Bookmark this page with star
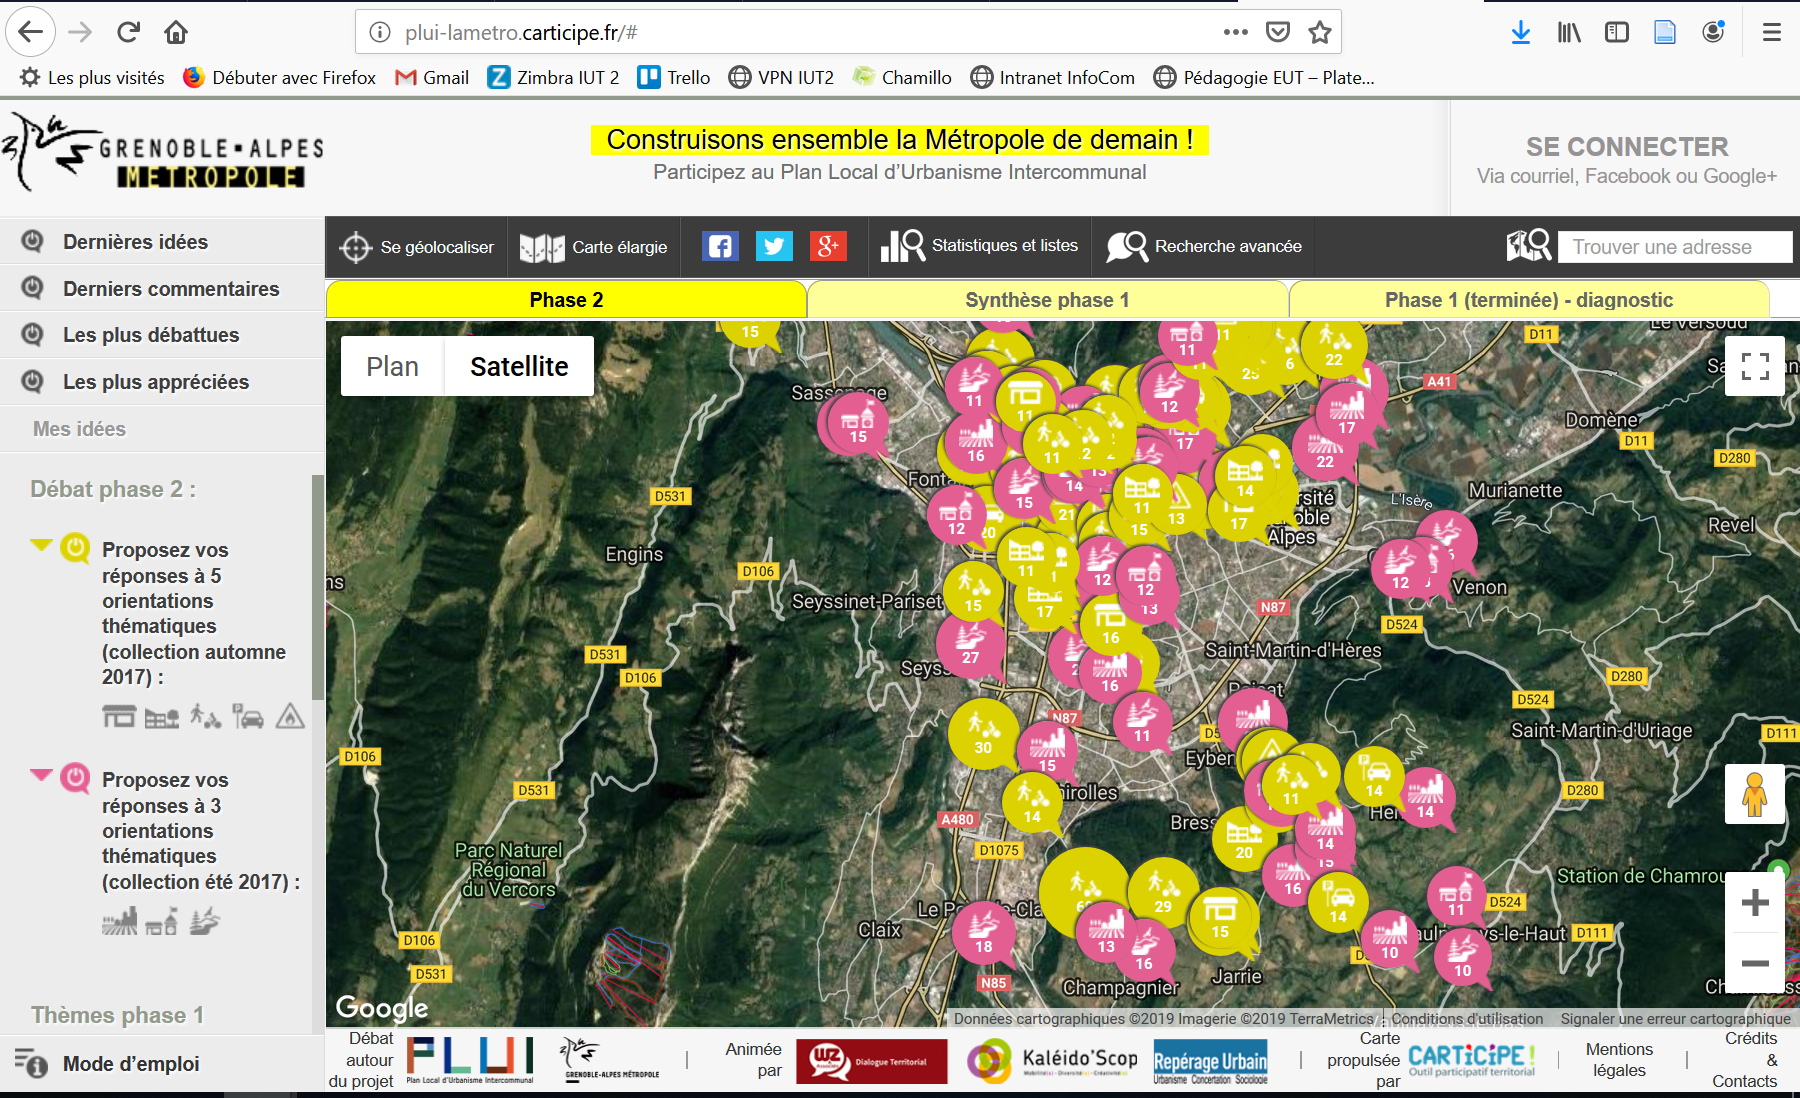The image size is (1800, 1098). click(x=1320, y=32)
